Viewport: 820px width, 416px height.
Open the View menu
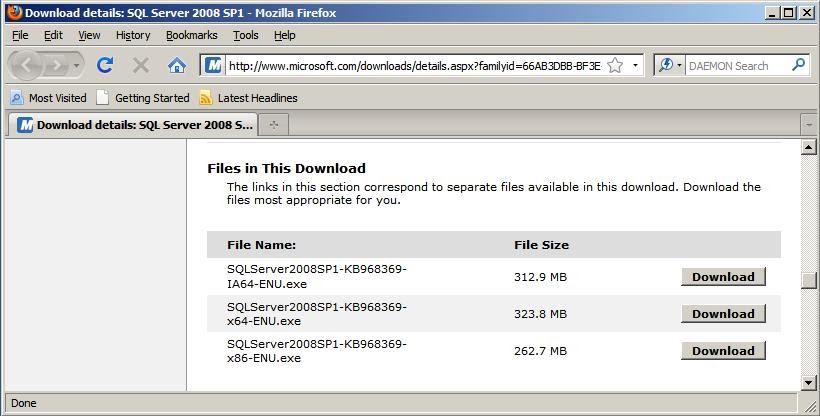click(89, 35)
